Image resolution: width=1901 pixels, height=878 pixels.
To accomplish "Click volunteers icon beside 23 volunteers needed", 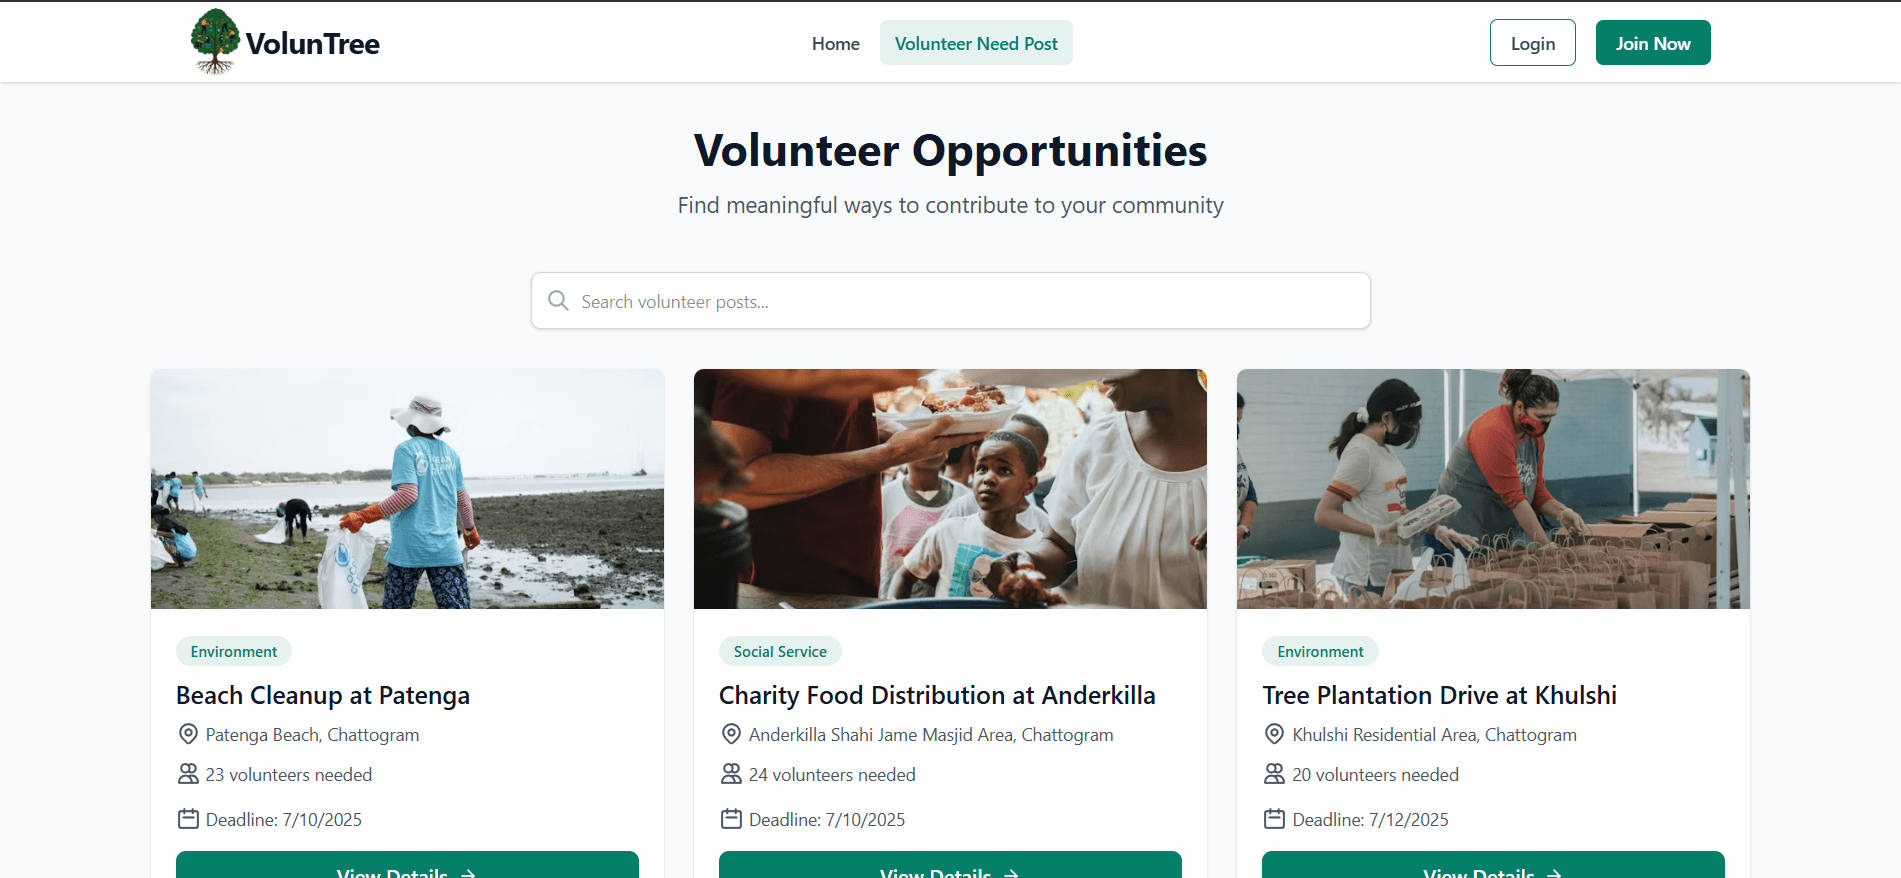I will click(188, 774).
